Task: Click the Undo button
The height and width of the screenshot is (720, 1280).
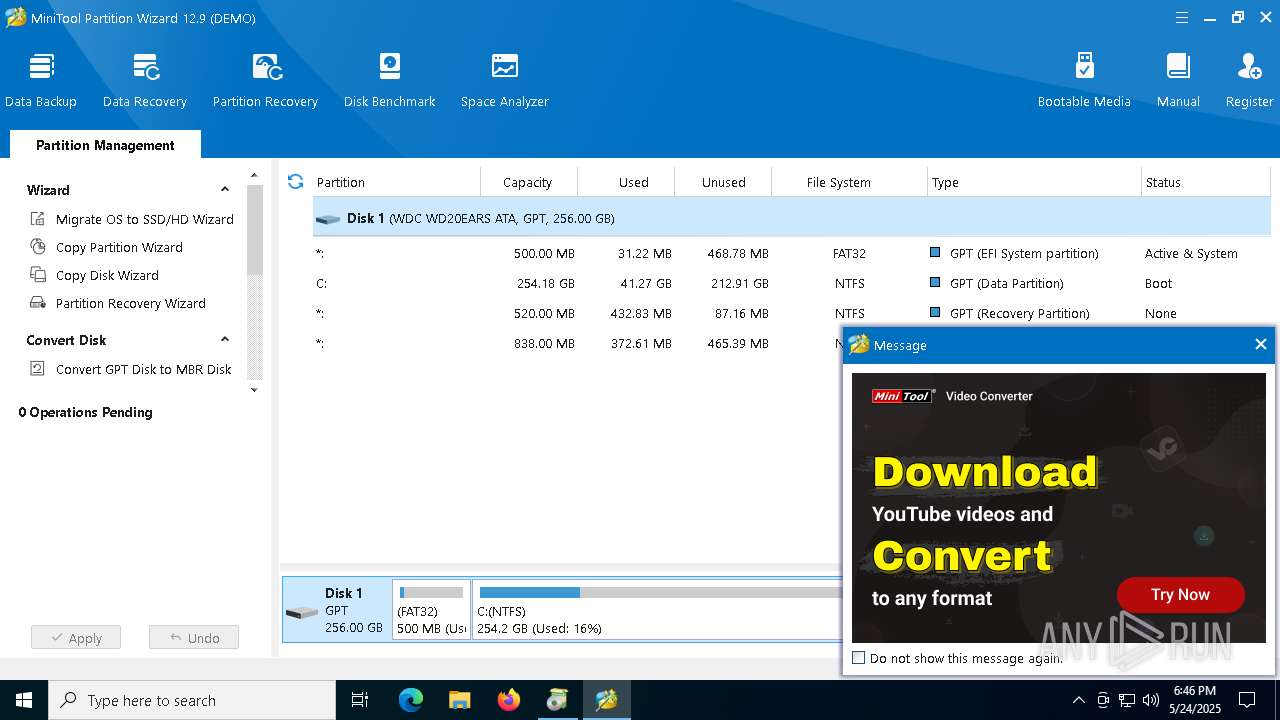Action: click(194, 638)
